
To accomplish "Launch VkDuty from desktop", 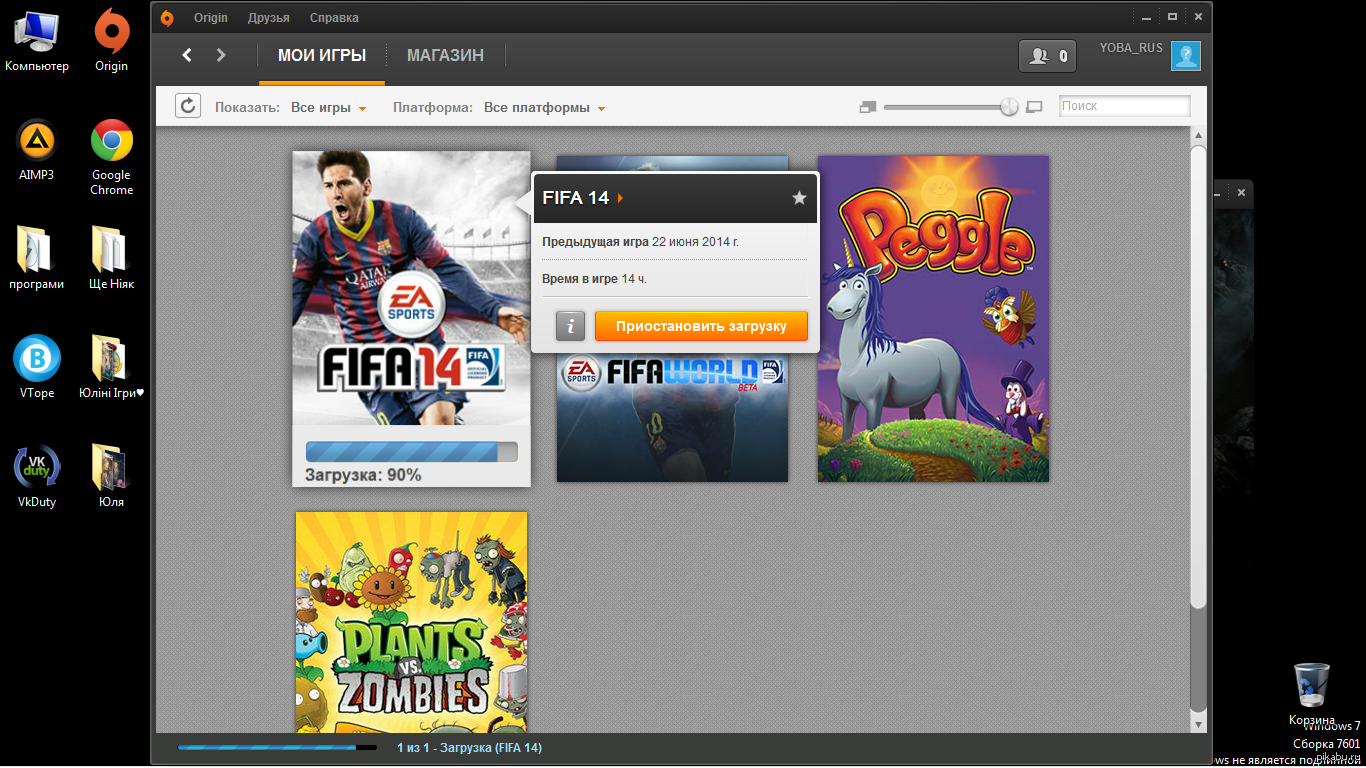I will pos(37,477).
